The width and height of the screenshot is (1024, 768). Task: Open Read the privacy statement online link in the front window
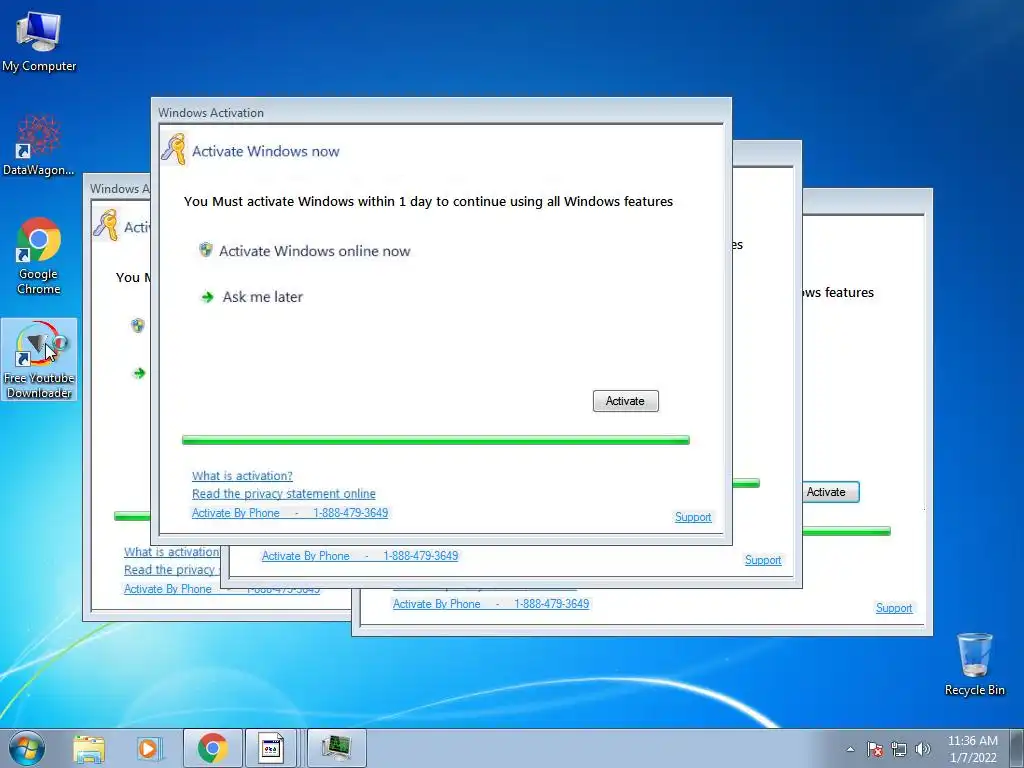click(x=283, y=494)
